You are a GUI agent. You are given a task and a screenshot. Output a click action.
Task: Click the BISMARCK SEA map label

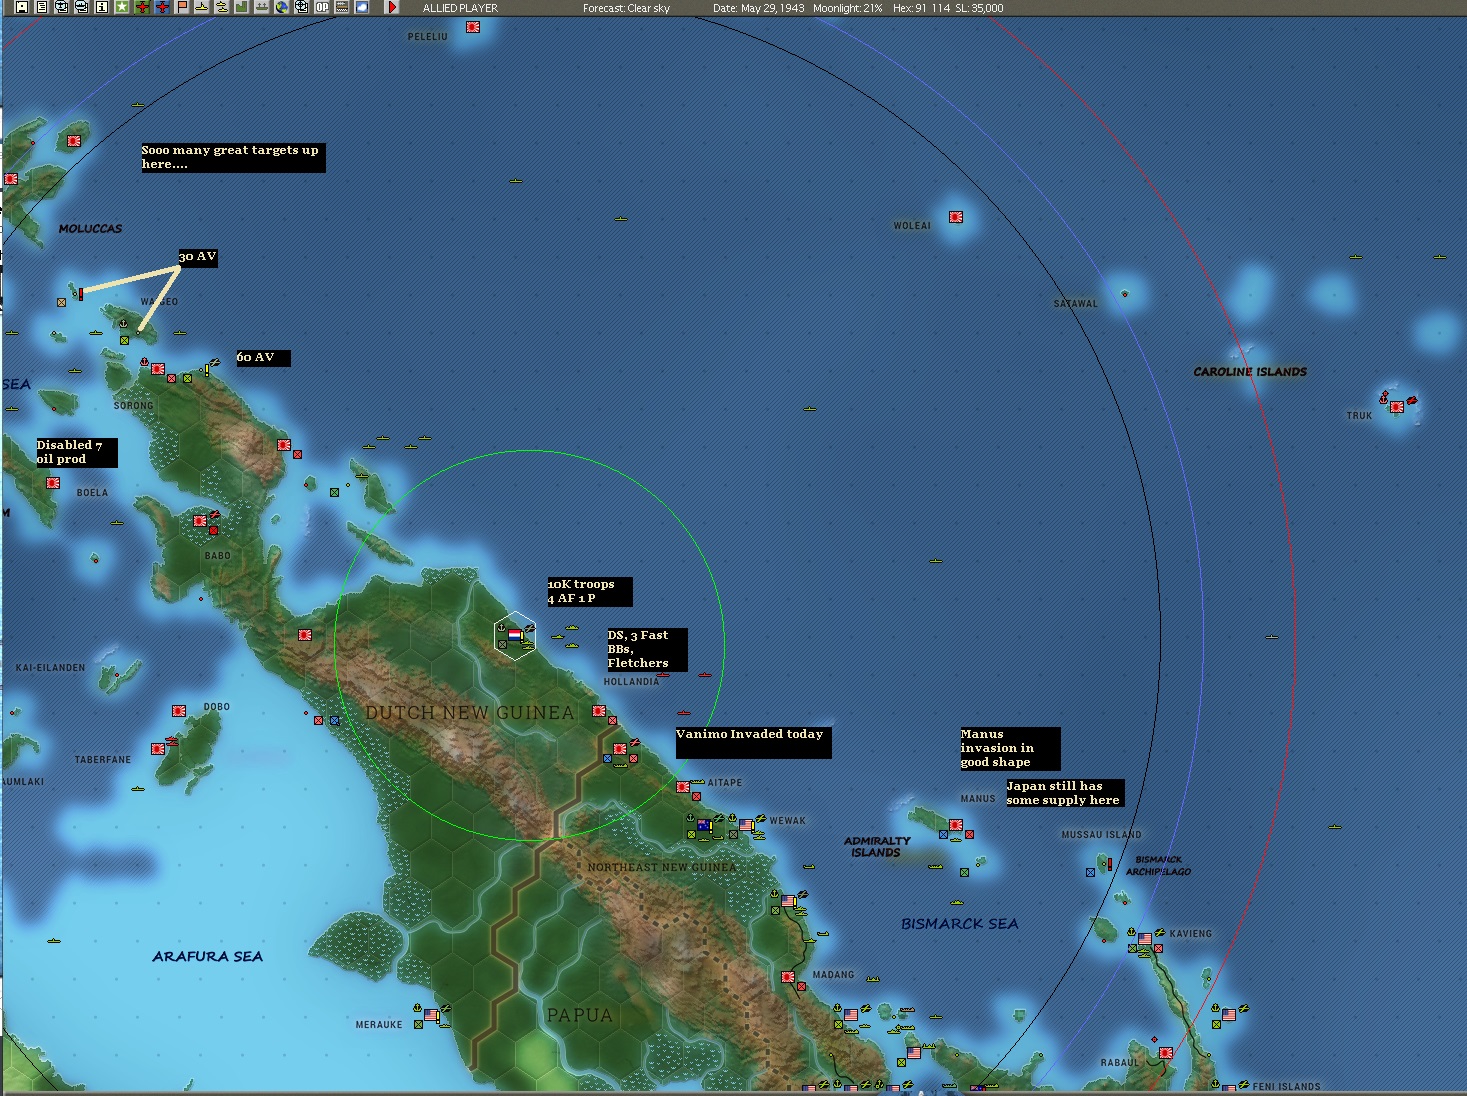click(x=960, y=924)
